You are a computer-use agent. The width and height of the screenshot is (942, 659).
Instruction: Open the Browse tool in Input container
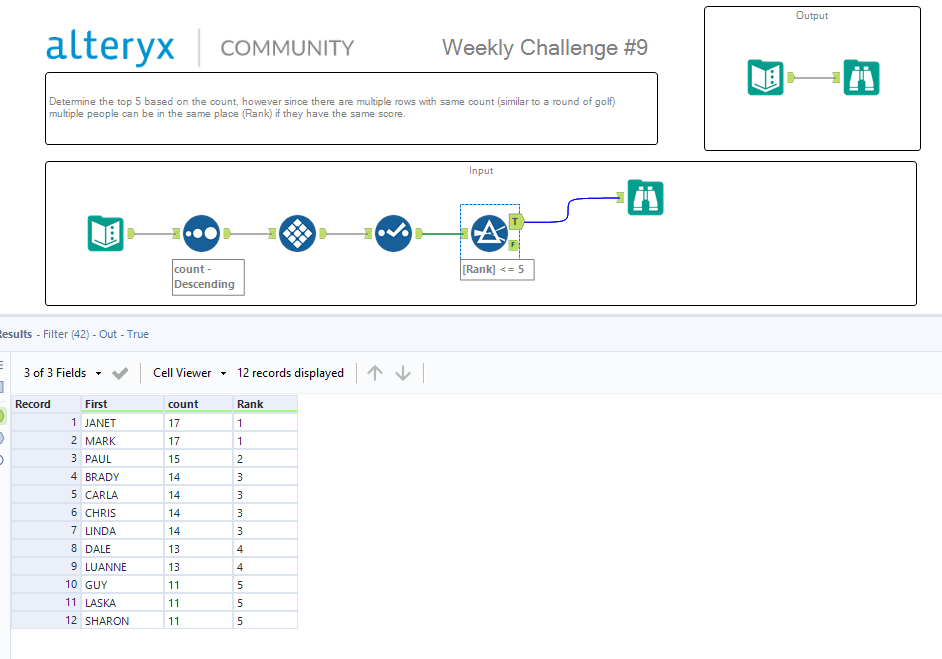[x=645, y=198]
